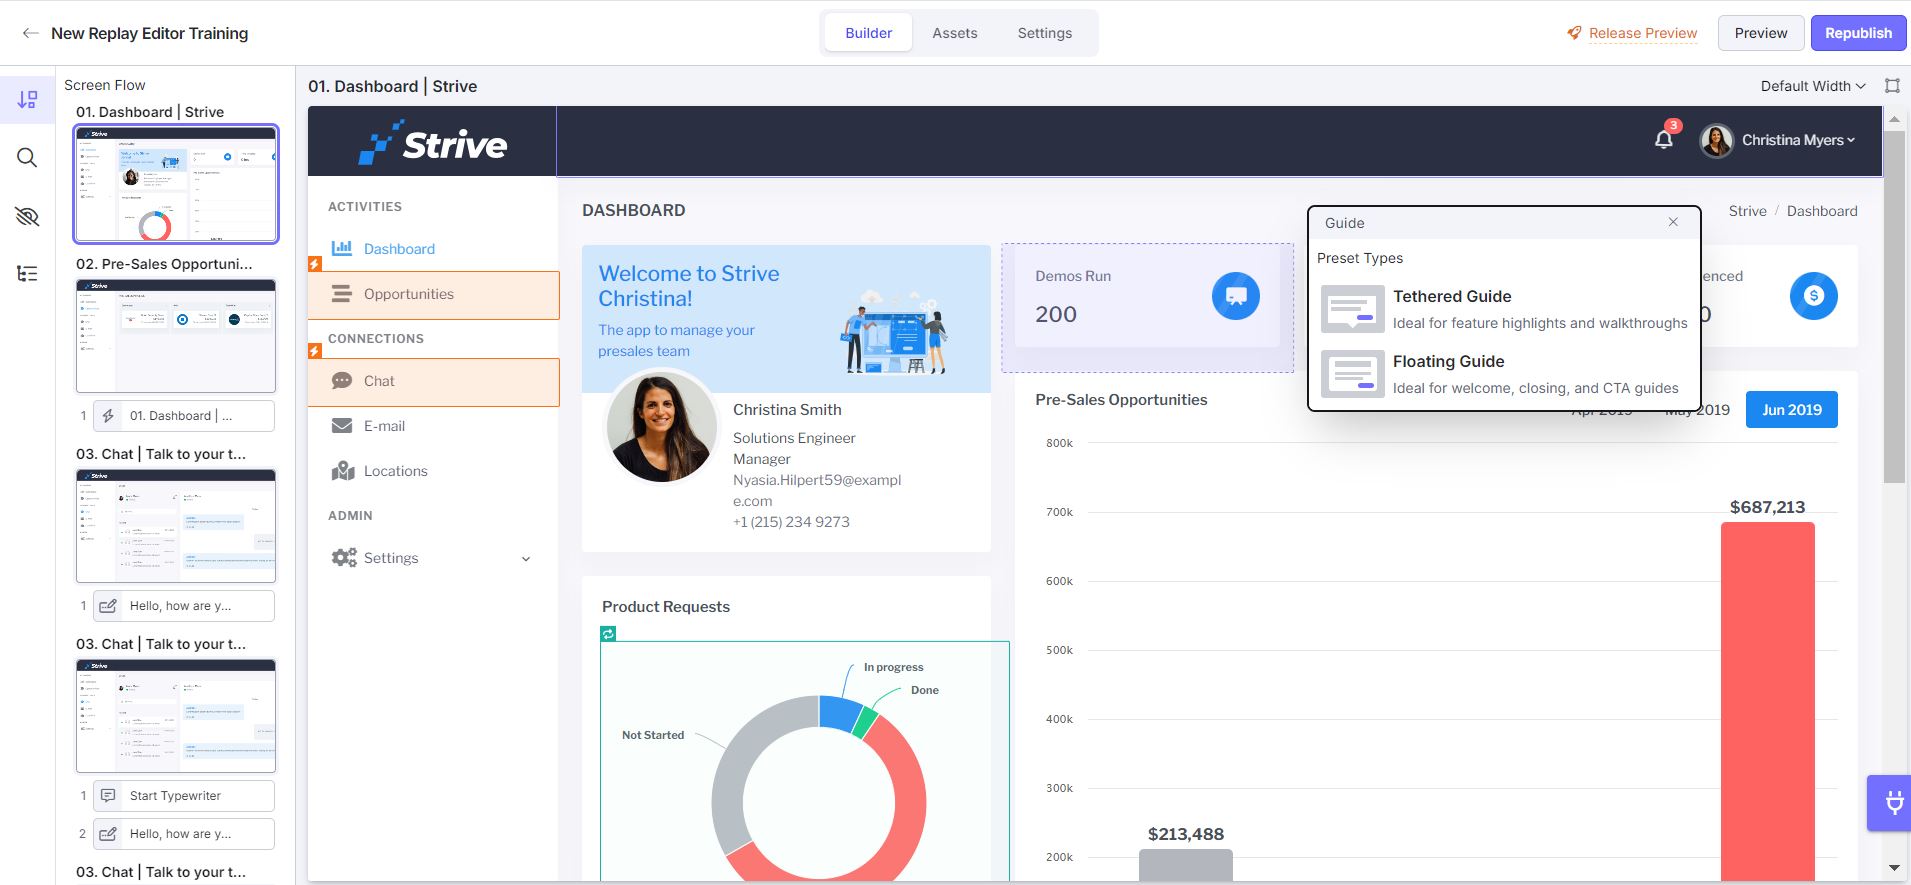Image resolution: width=1911 pixels, height=885 pixels.
Task: Click the scrollbar down arrow of the preview
Action: 1893,867
